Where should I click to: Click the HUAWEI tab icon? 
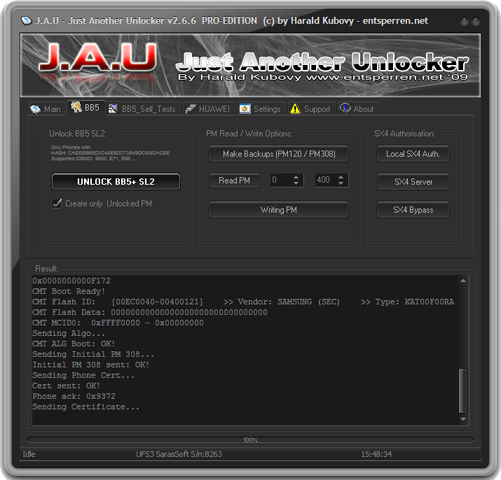point(191,109)
